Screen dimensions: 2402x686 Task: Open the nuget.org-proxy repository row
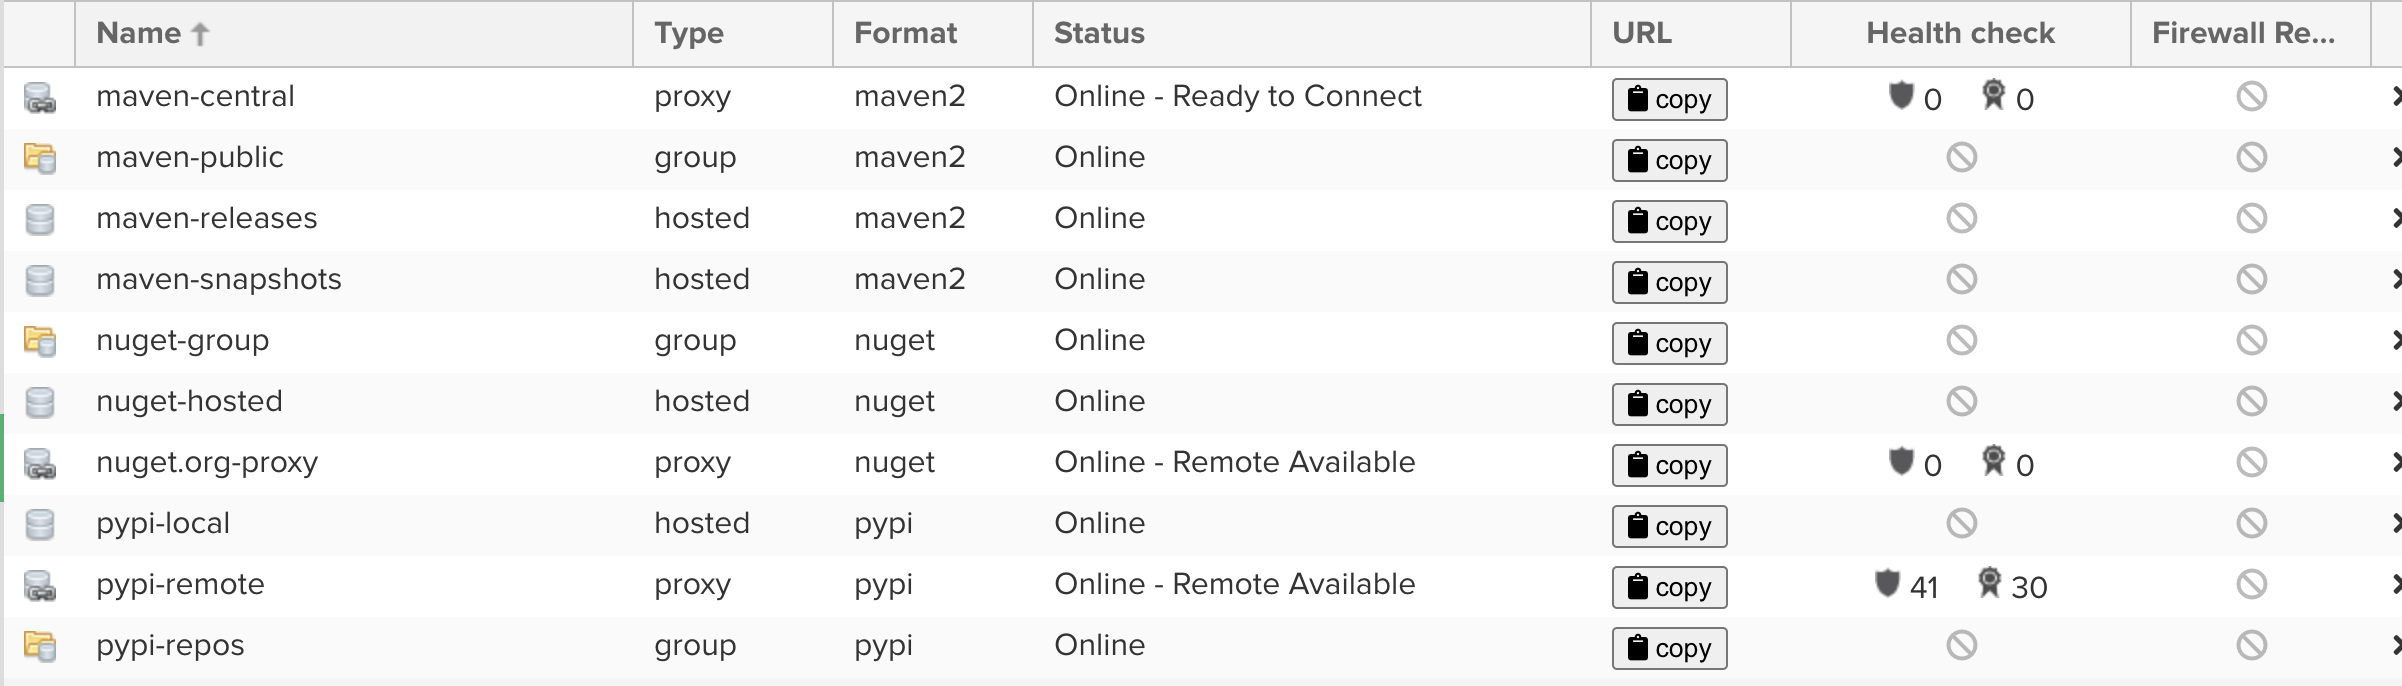coord(1200,464)
